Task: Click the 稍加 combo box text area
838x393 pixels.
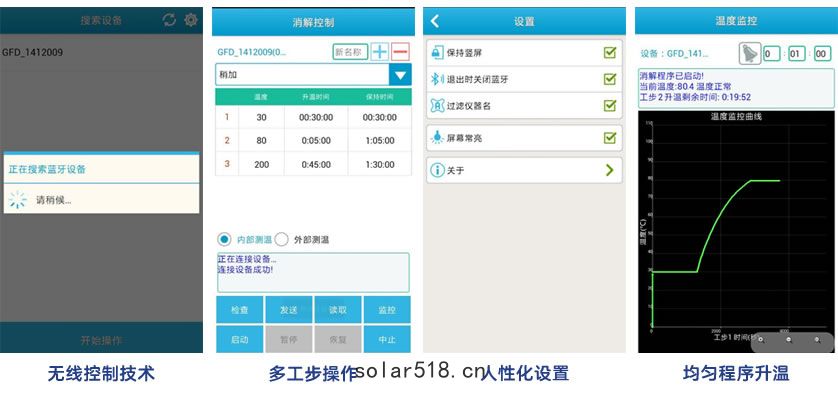Action: click(x=302, y=75)
